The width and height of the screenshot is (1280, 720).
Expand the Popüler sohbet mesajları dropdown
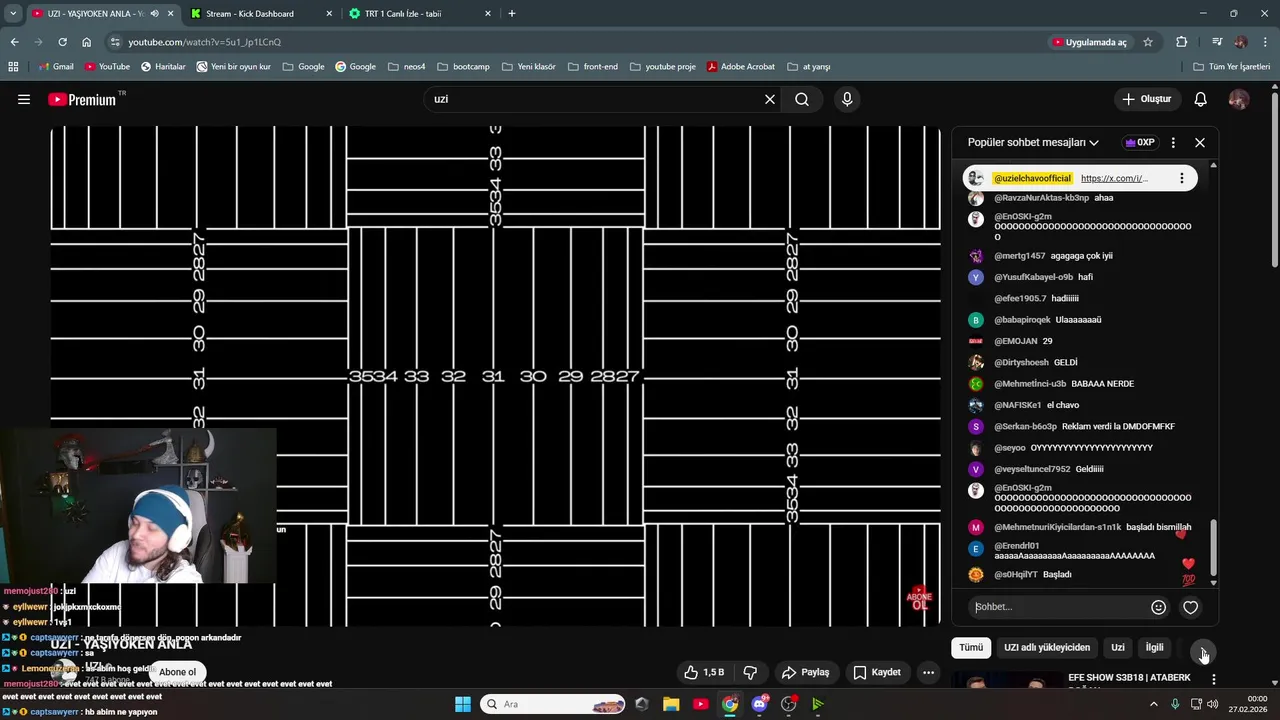[x=1033, y=143]
